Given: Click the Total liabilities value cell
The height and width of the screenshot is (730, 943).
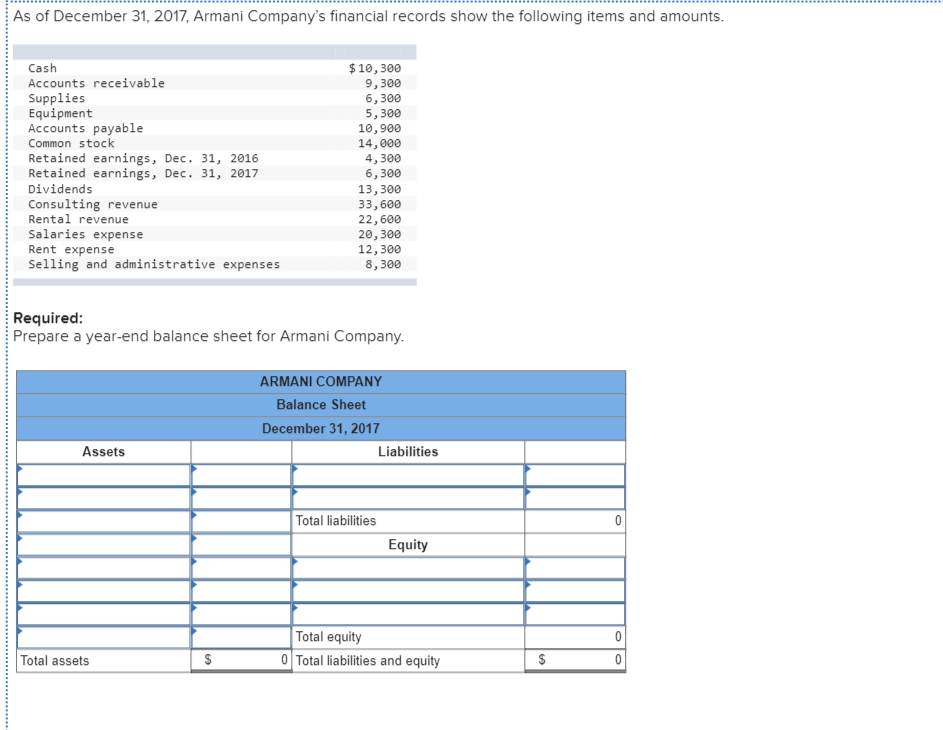Looking at the screenshot, I should (x=575, y=521).
